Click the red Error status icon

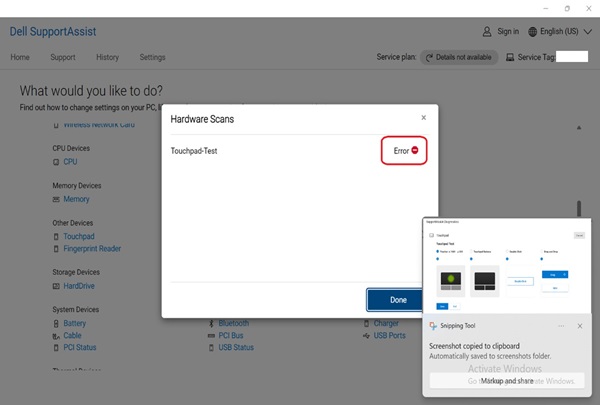click(x=415, y=150)
